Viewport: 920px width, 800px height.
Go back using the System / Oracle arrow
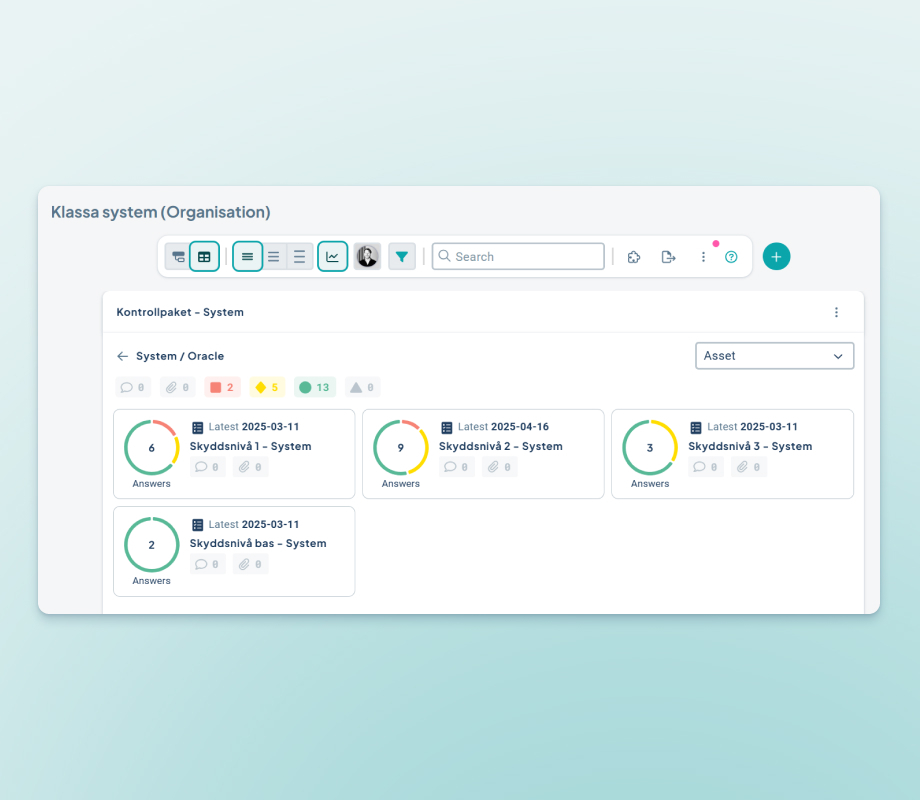[x=122, y=356]
